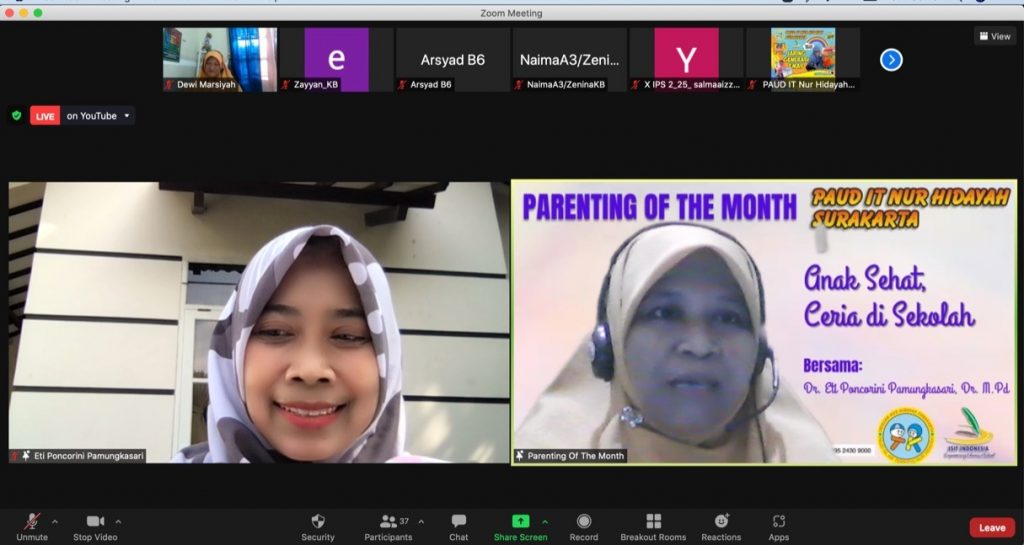The image size is (1024, 545).
Task: Click the green Share Screen button
Action: tap(520, 527)
